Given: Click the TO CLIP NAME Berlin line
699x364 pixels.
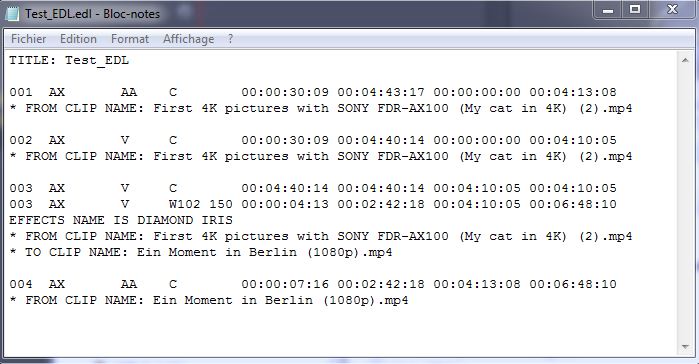Looking at the screenshot, I should [x=201, y=252].
